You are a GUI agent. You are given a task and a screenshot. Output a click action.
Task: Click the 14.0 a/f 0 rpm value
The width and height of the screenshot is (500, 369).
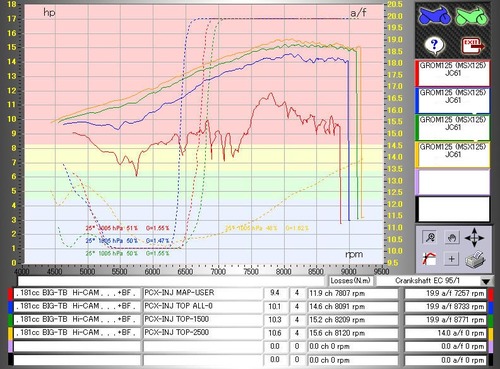click(446, 333)
